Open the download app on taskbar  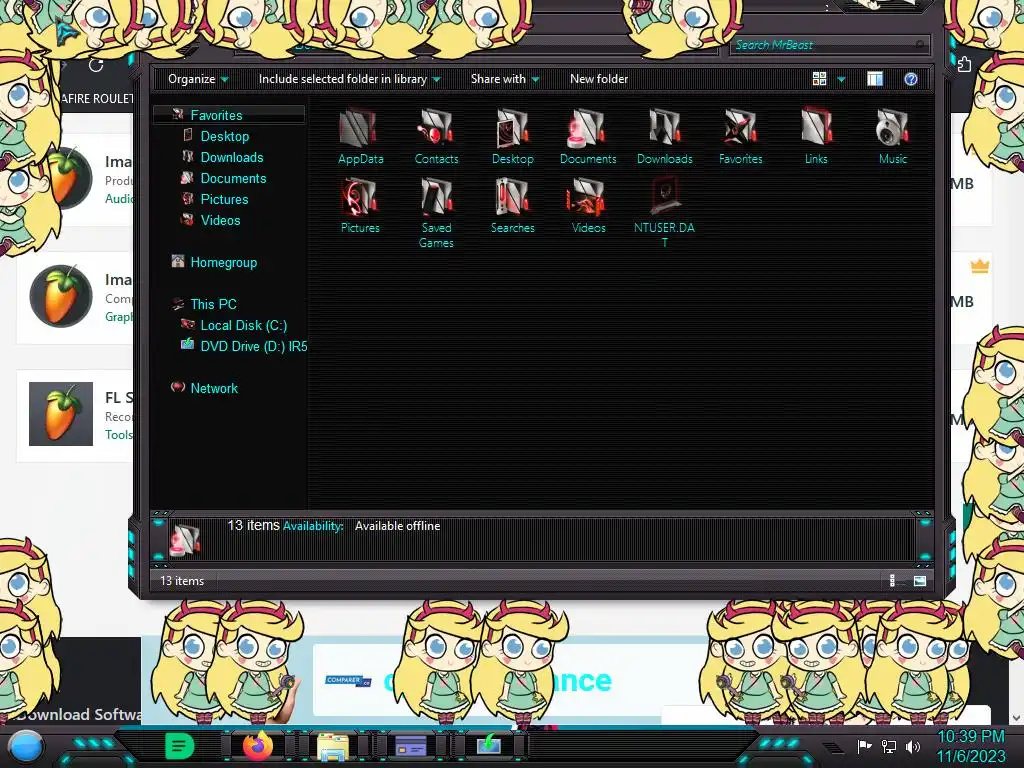click(488, 744)
